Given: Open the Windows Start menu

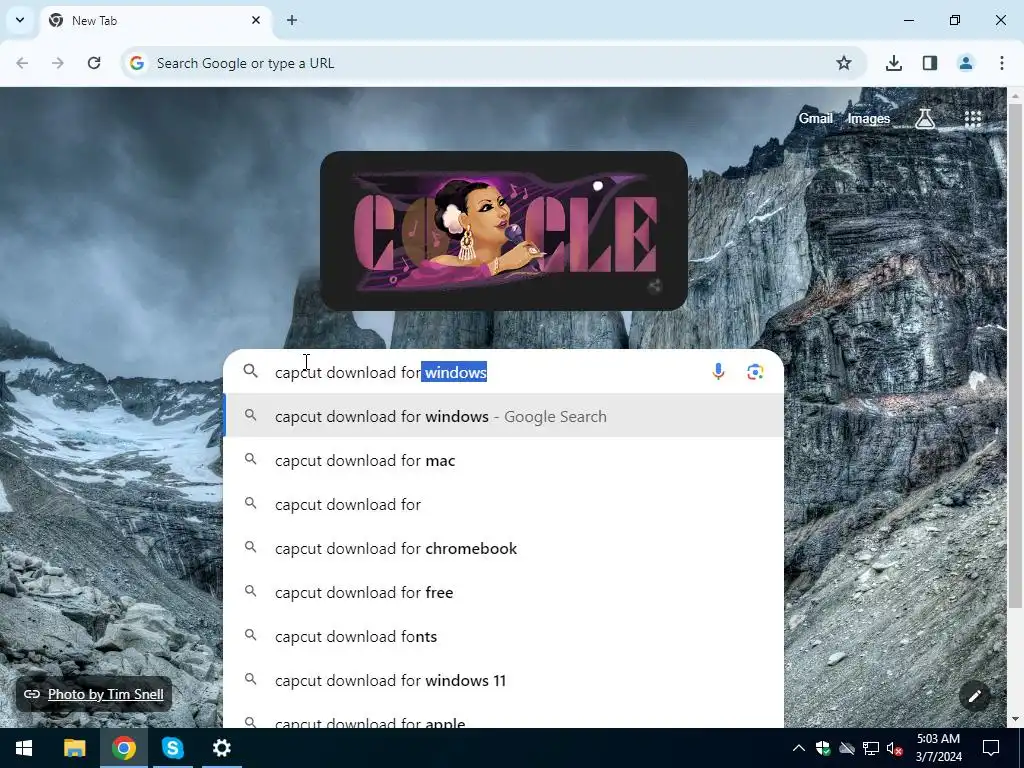Looking at the screenshot, I should pyautogui.click(x=24, y=748).
